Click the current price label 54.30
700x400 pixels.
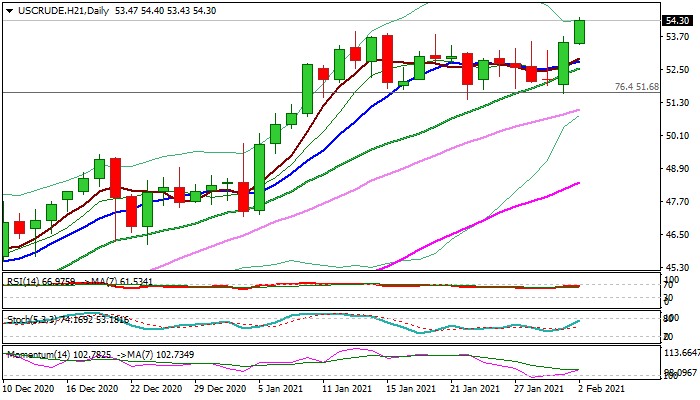coord(675,21)
